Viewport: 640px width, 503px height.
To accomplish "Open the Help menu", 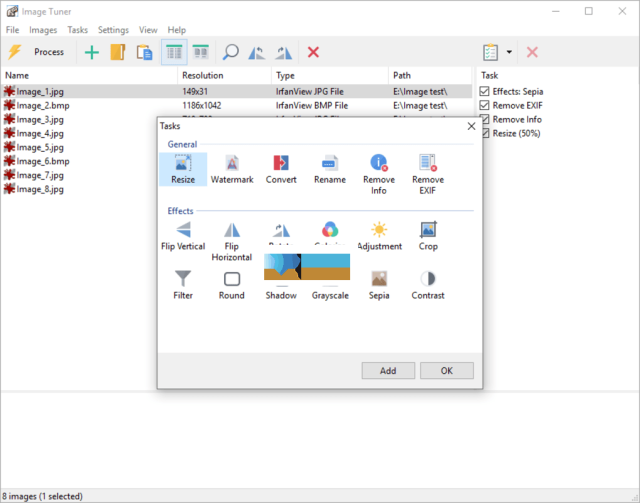I will tap(176, 30).
